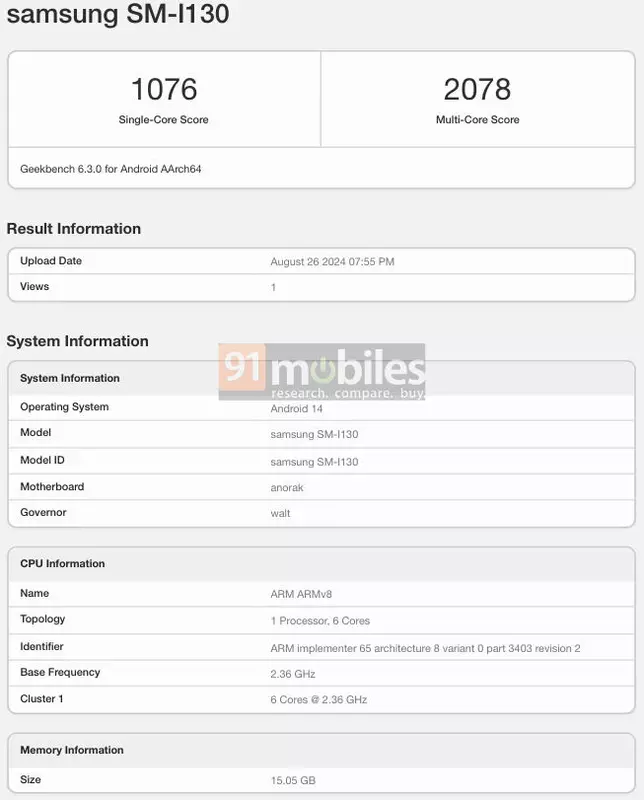
Task: Click the Android 14 operating system value
Action: click(x=297, y=409)
